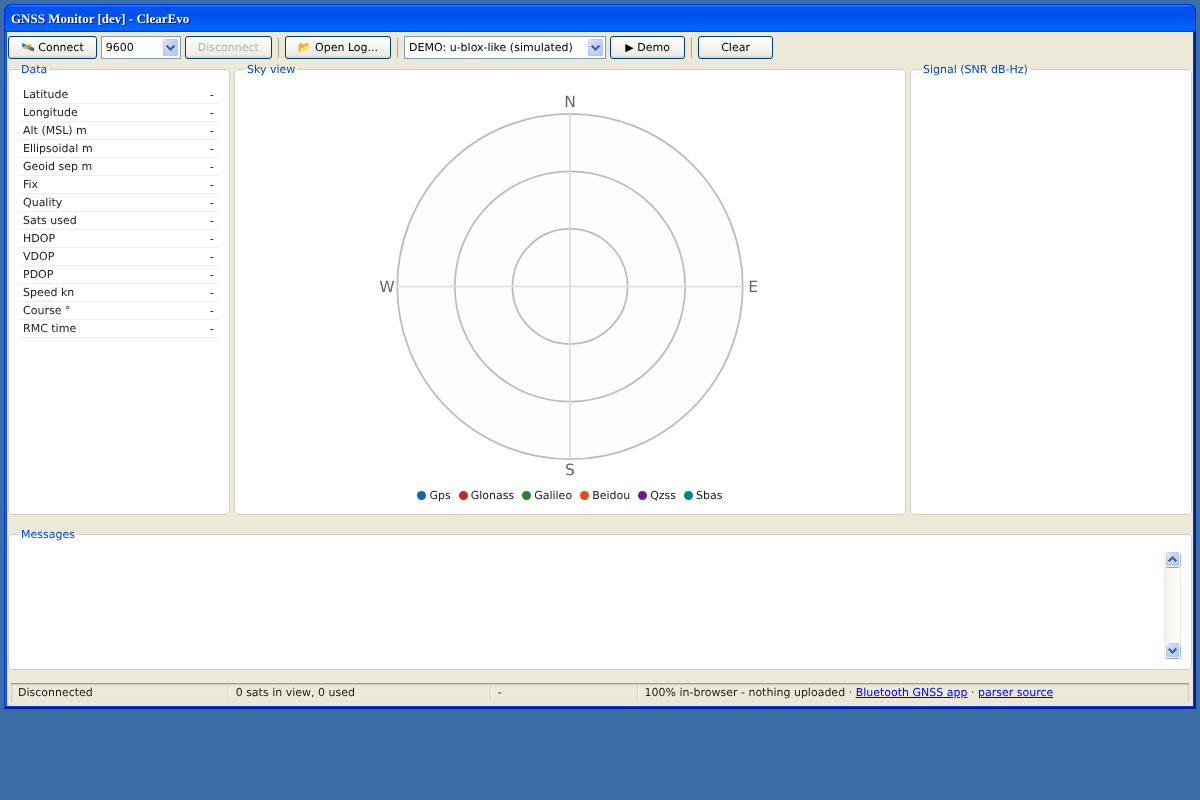The height and width of the screenshot is (800, 1200).
Task: Click the Glonass red legend dot
Action: (x=463, y=496)
